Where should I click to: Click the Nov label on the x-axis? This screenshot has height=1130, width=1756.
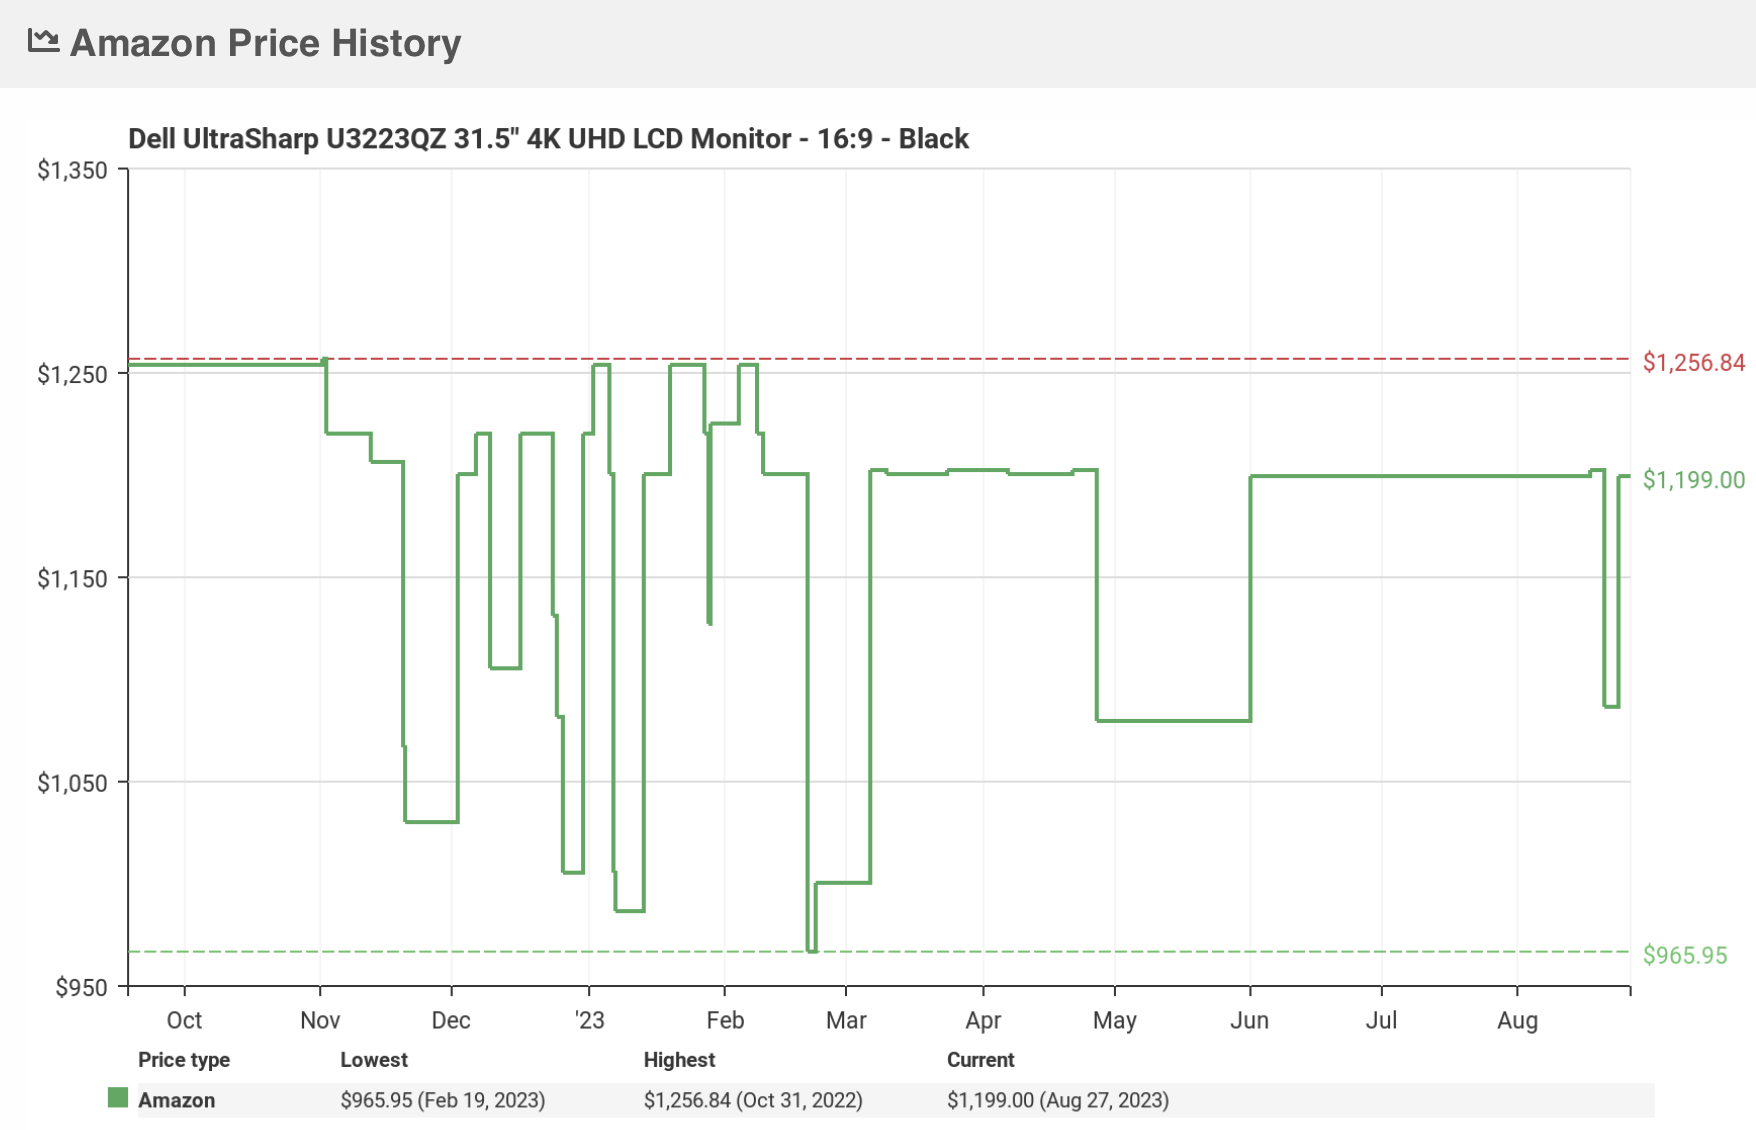320,1020
